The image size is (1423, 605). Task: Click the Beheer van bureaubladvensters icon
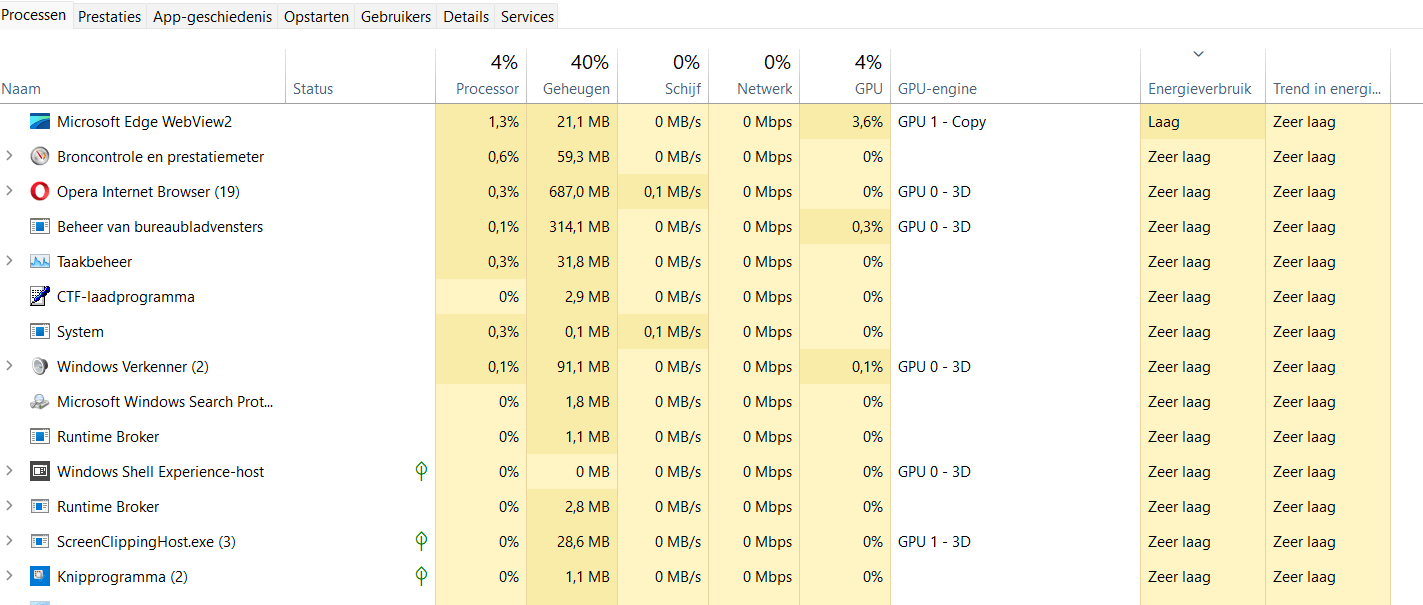point(39,227)
